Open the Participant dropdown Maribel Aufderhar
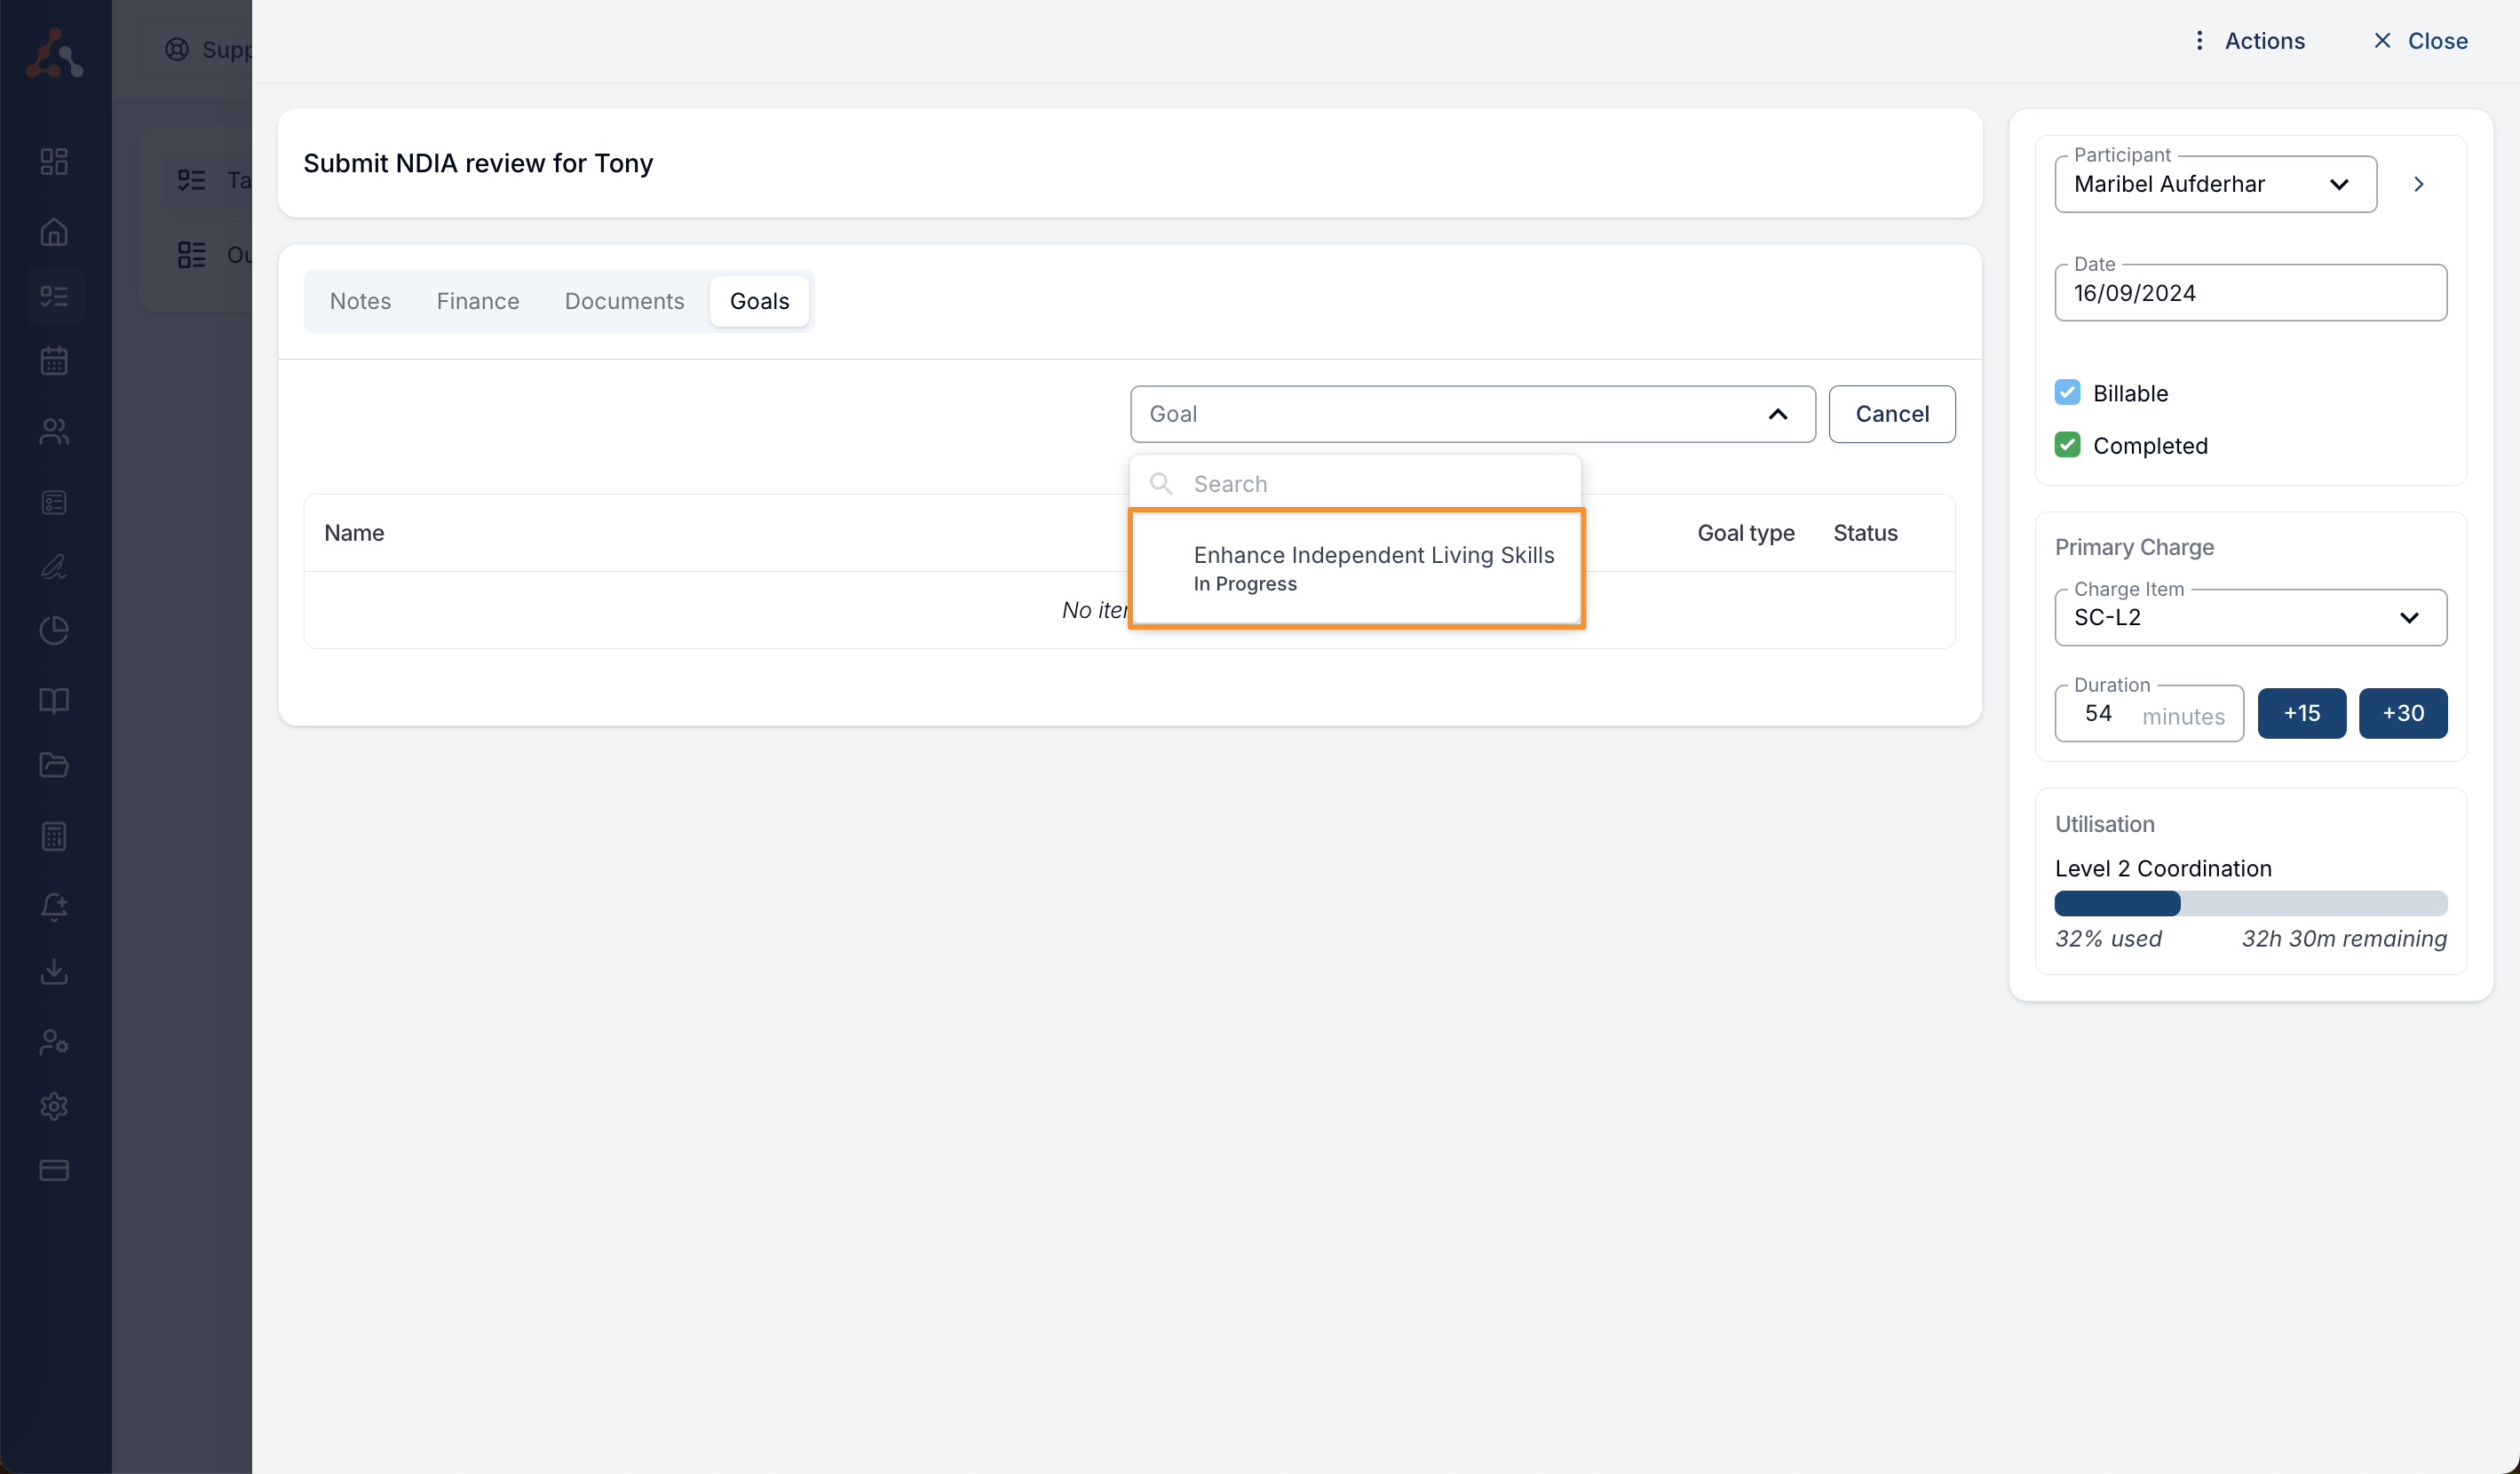Viewport: 2520px width, 1474px height. [2215, 184]
